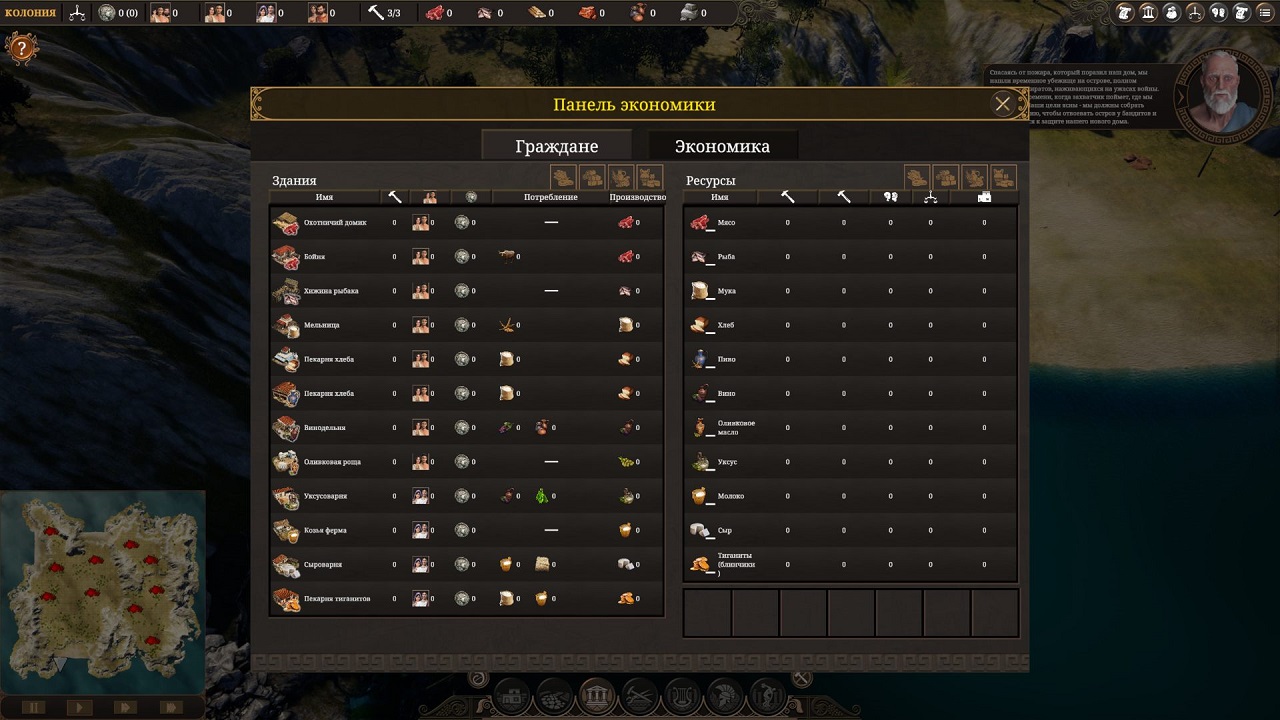Click the money bag icon top right

pos(1172,13)
